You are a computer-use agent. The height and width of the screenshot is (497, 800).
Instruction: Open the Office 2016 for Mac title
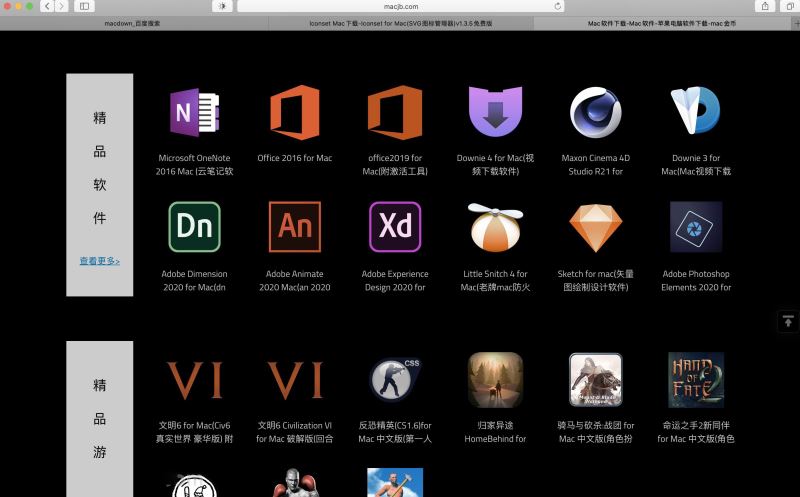[x=295, y=158]
